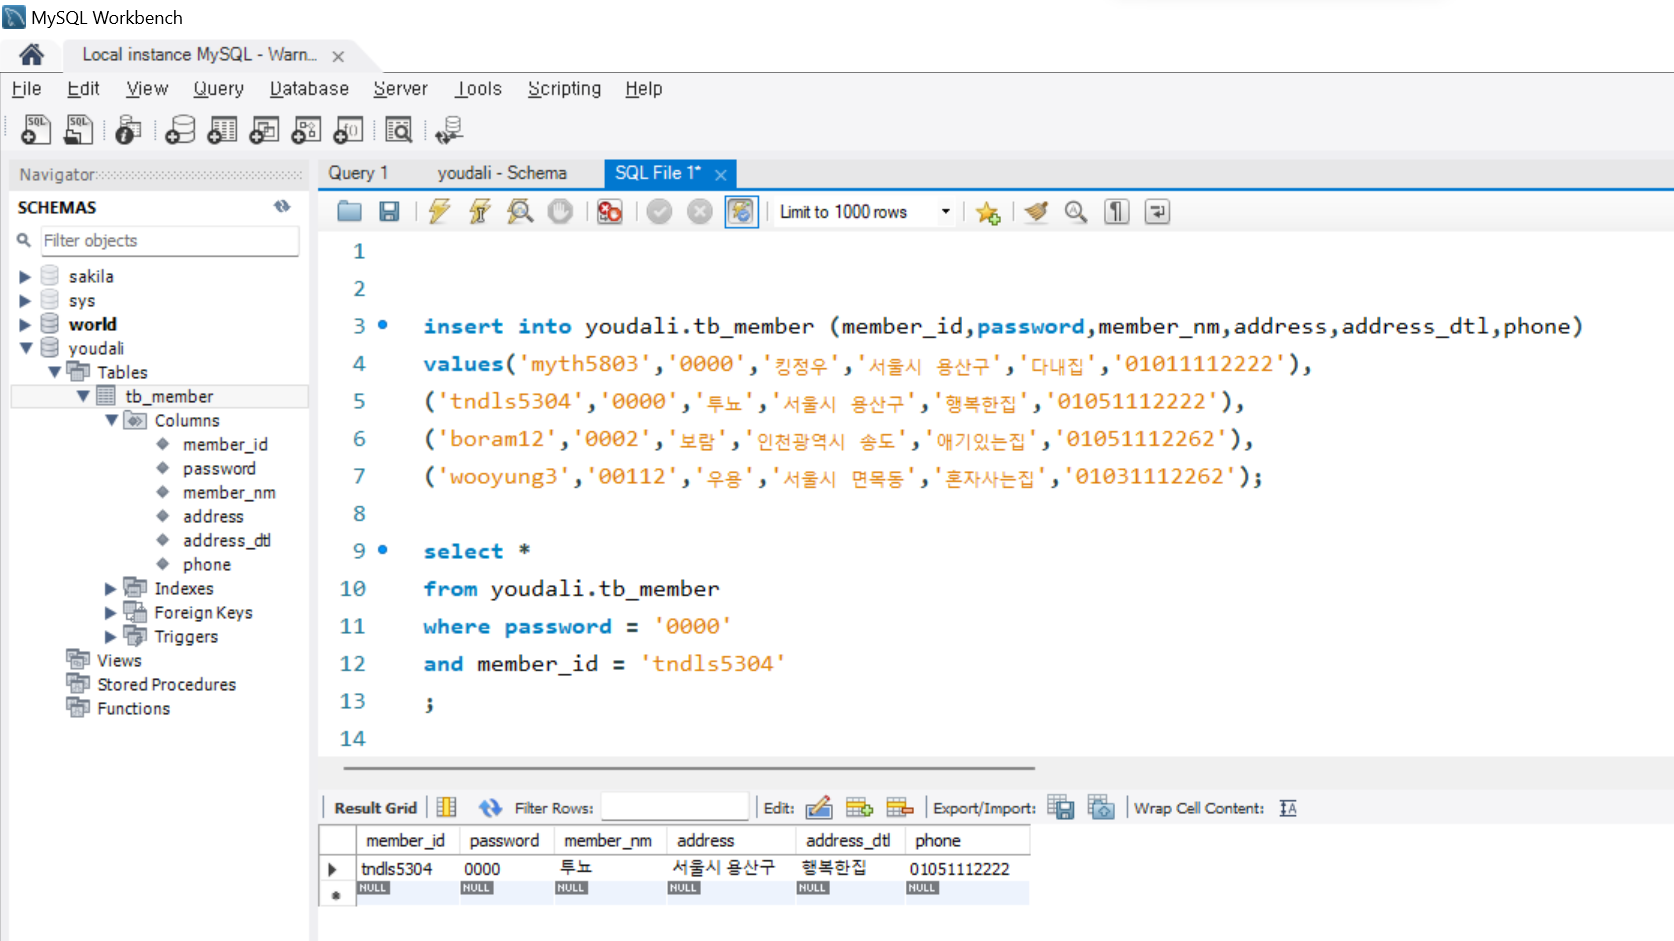The height and width of the screenshot is (941, 1674).
Task: Open the schema inspector icon
Action: coord(128,129)
